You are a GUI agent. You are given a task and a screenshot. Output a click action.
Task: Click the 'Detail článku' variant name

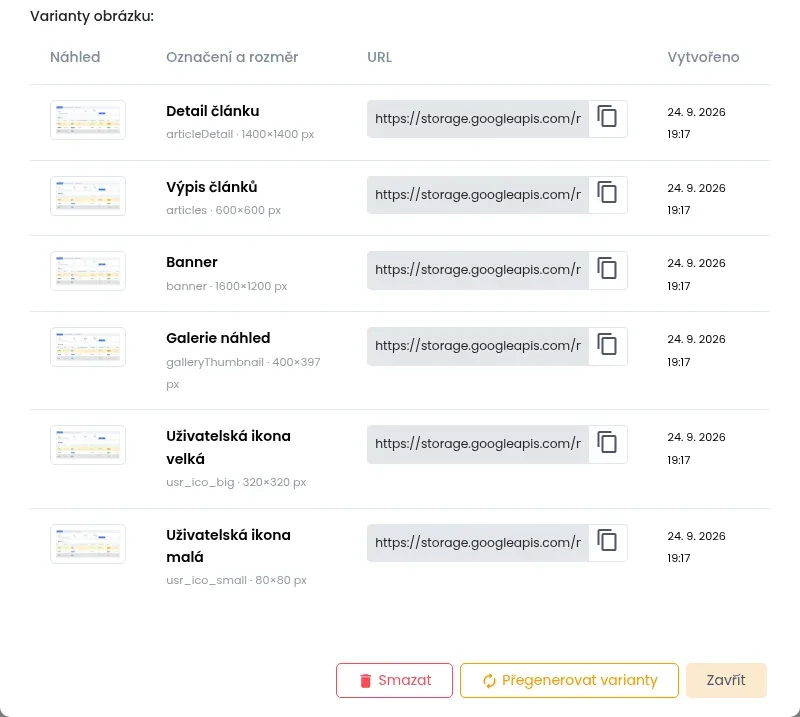pos(213,111)
